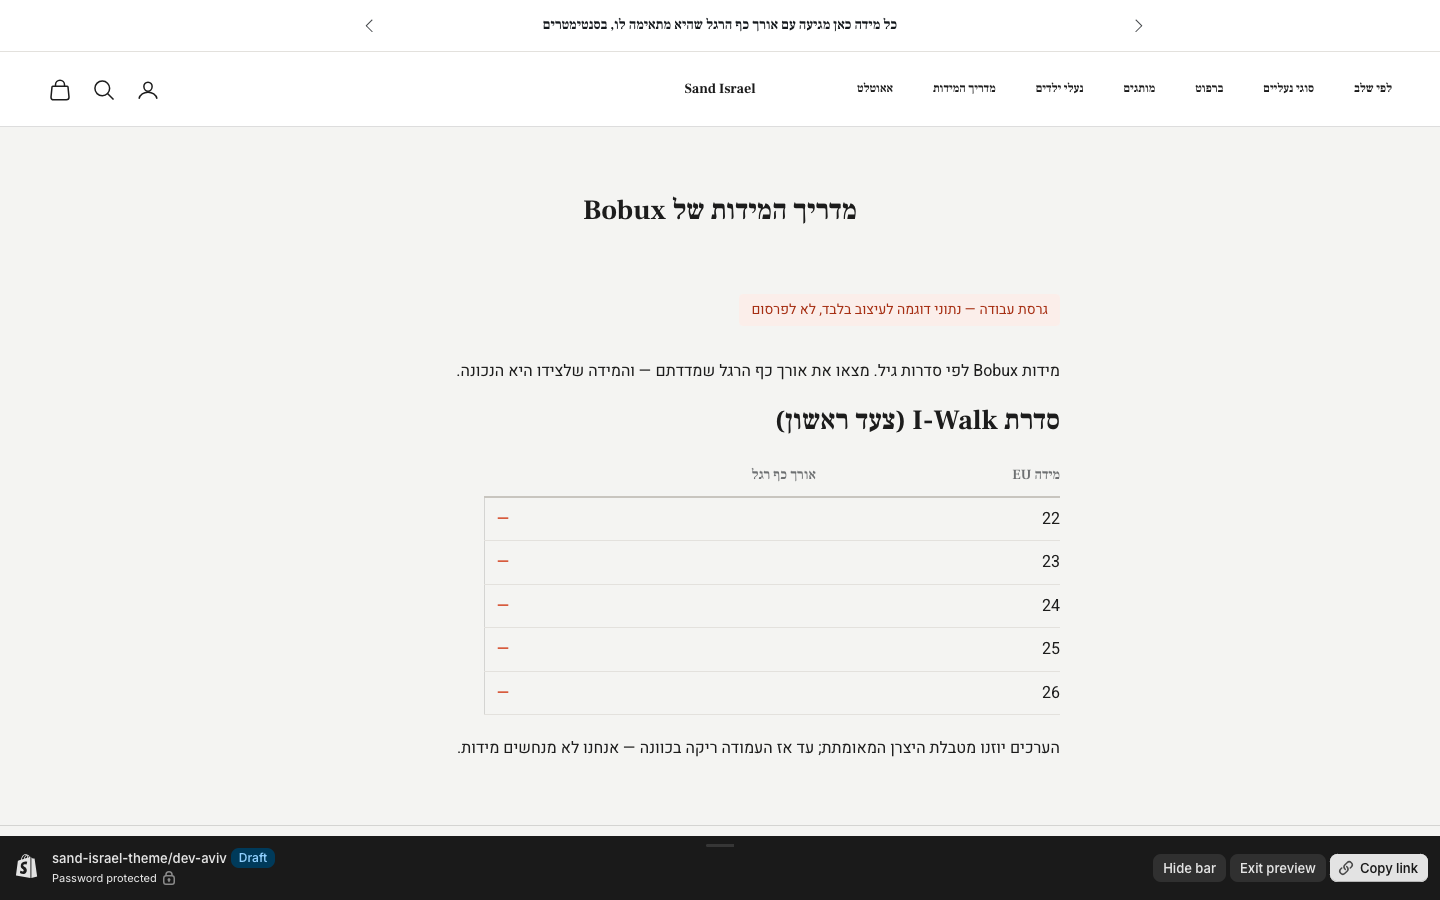The height and width of the screenshot is (900, 1440).
Task: Click the red dash in the size 26 row
Action: [x=503, y=692]
